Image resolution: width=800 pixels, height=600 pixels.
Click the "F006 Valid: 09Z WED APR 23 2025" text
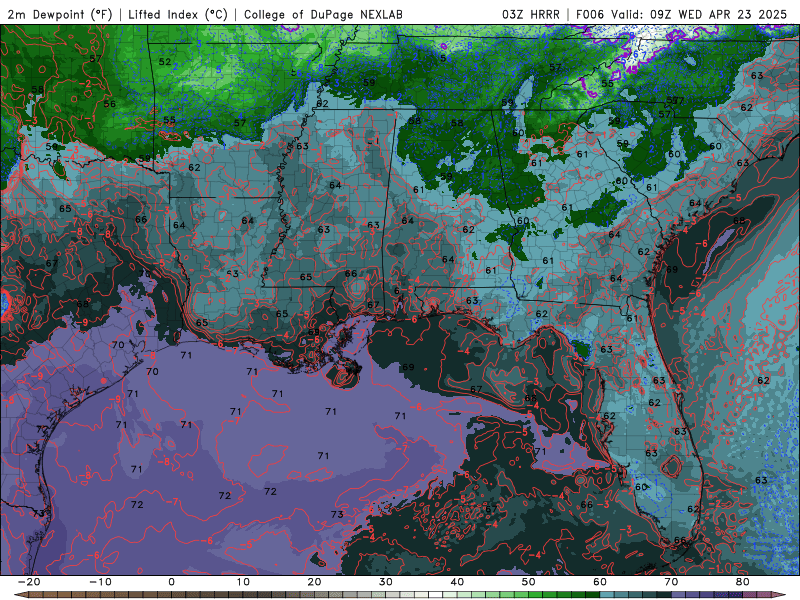point(682,14)
